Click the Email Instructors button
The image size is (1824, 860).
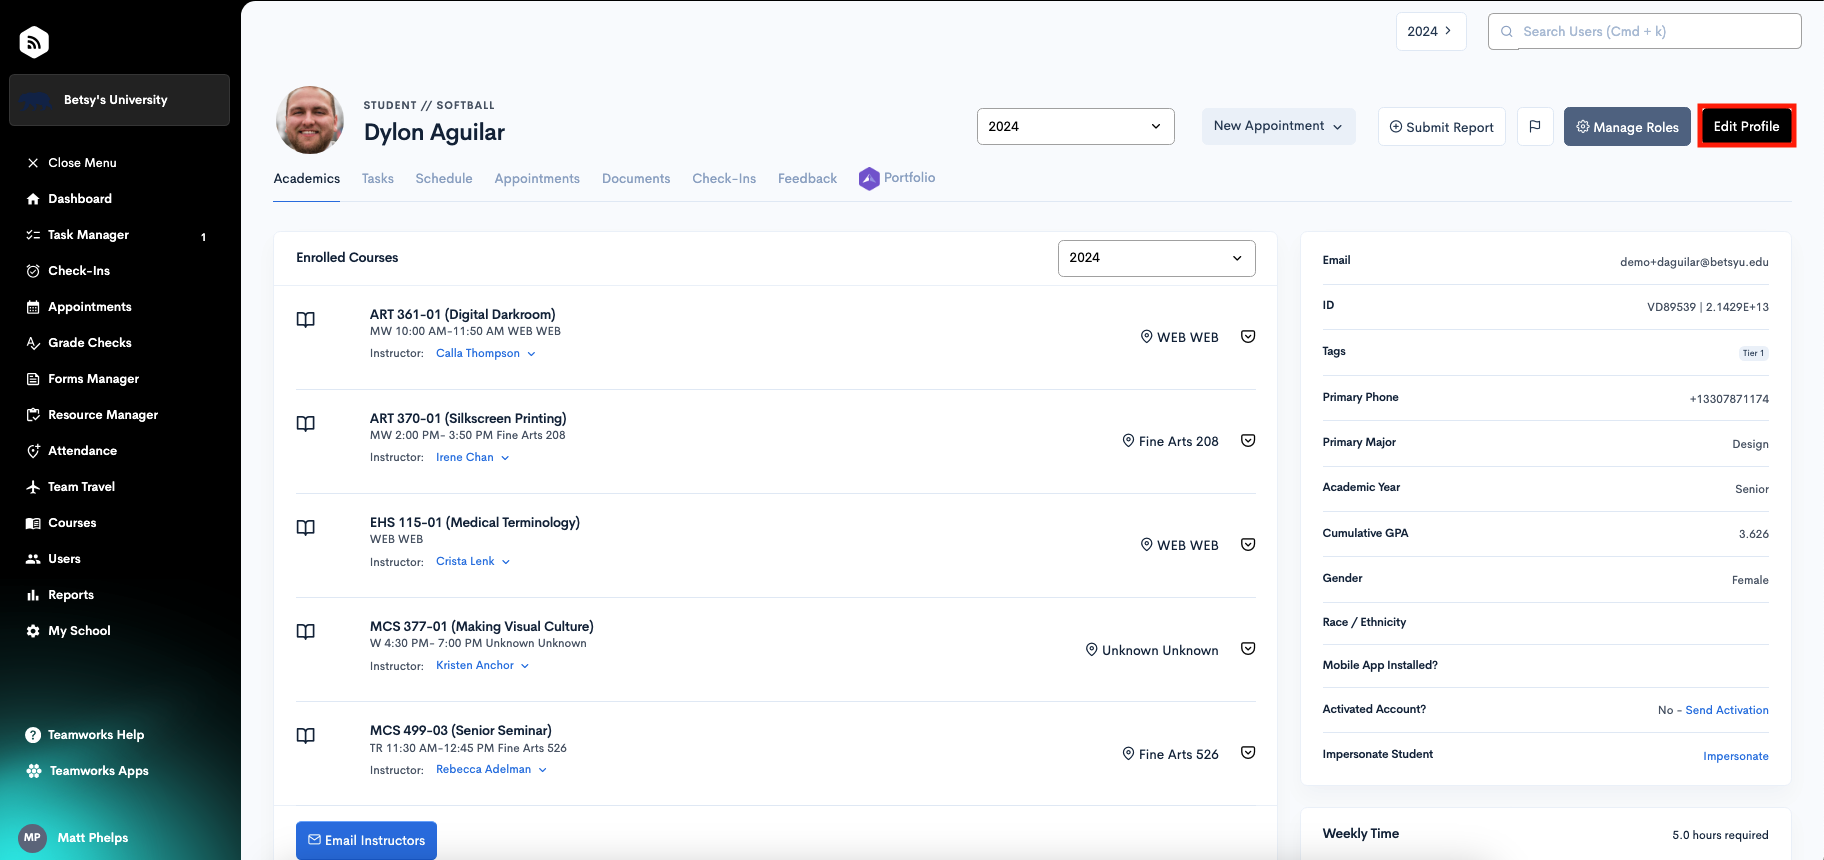[366, 840]
